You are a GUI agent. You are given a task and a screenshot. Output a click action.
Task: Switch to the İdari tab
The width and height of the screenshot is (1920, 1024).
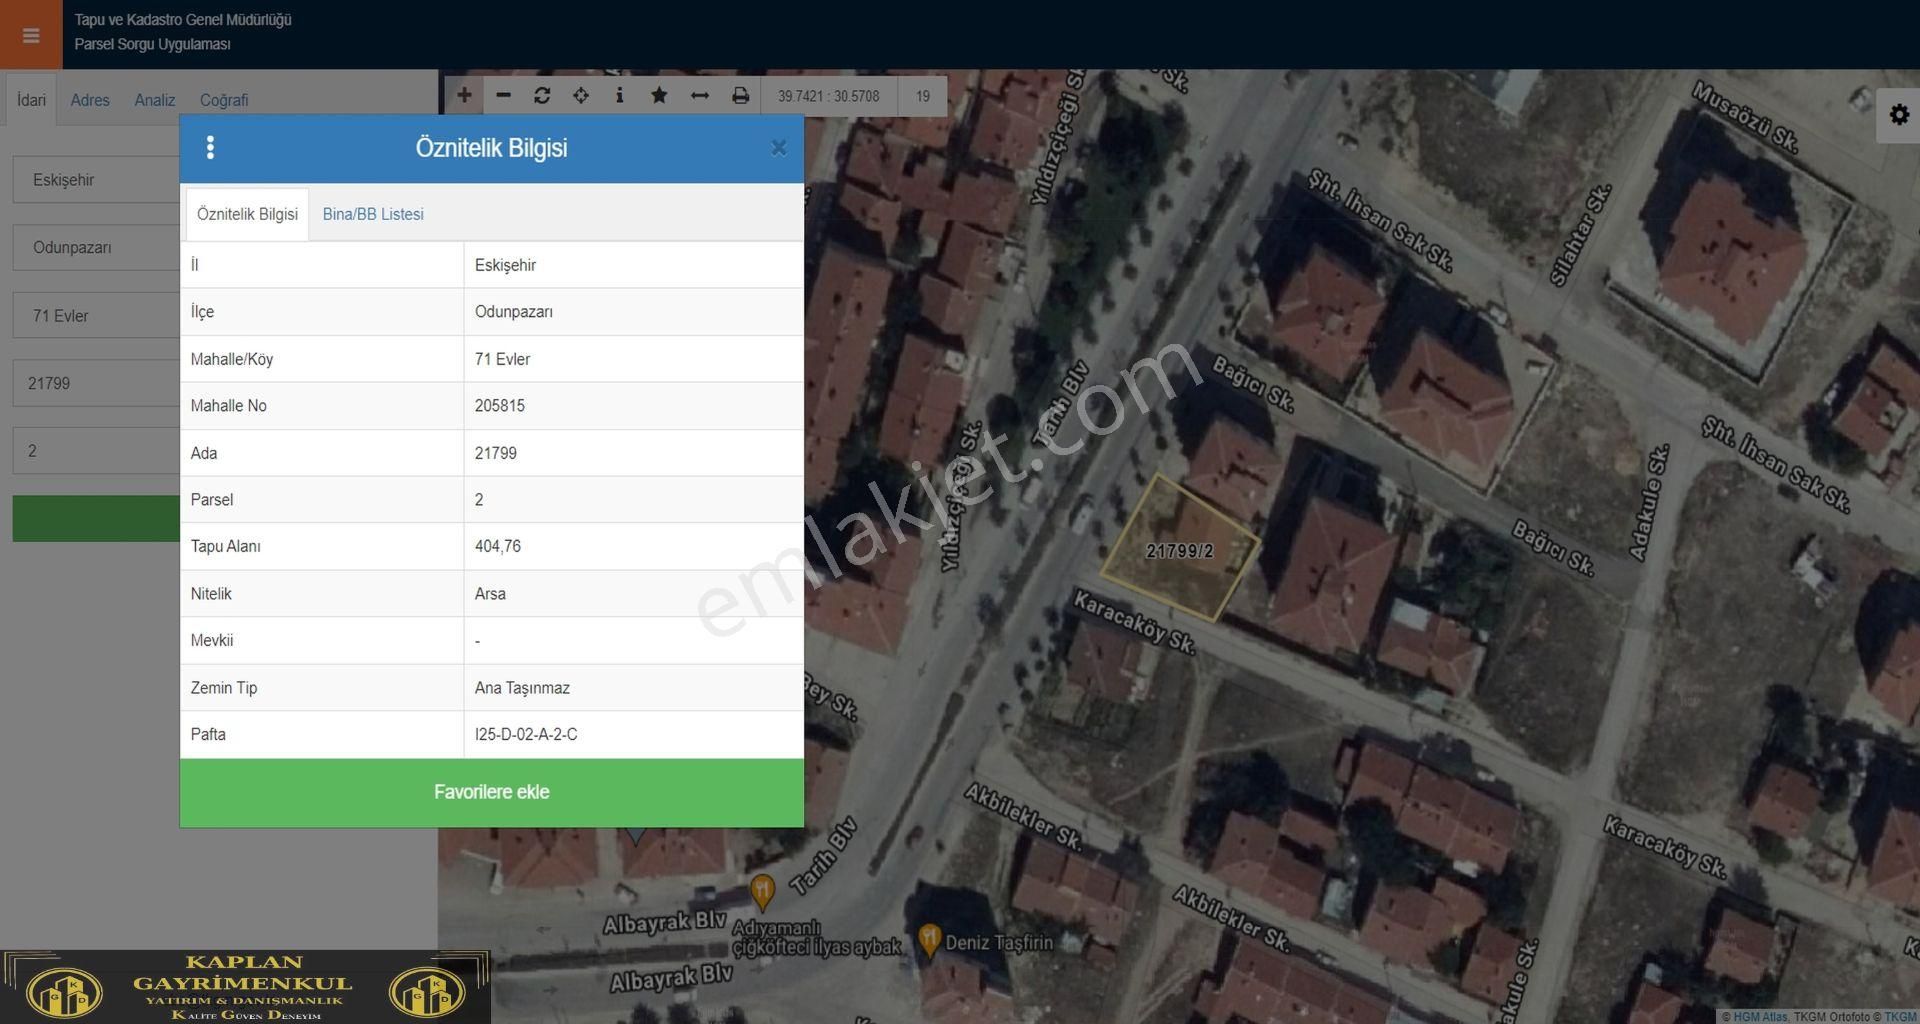(x=31, y=100)
